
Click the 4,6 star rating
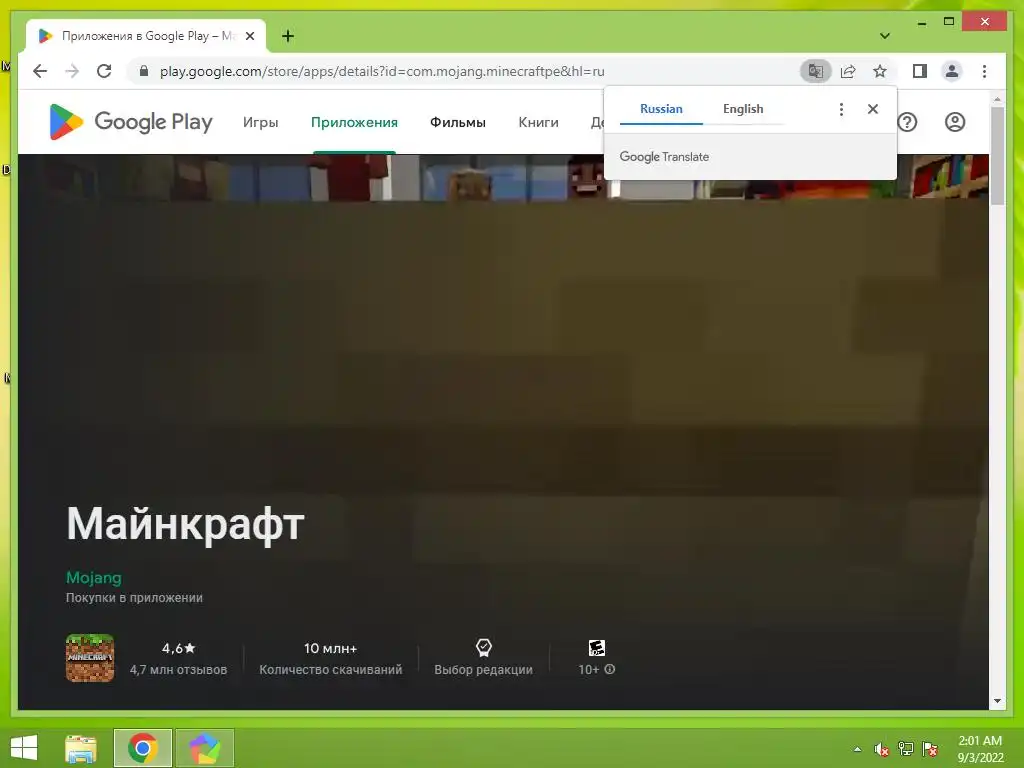pos(178,648)
